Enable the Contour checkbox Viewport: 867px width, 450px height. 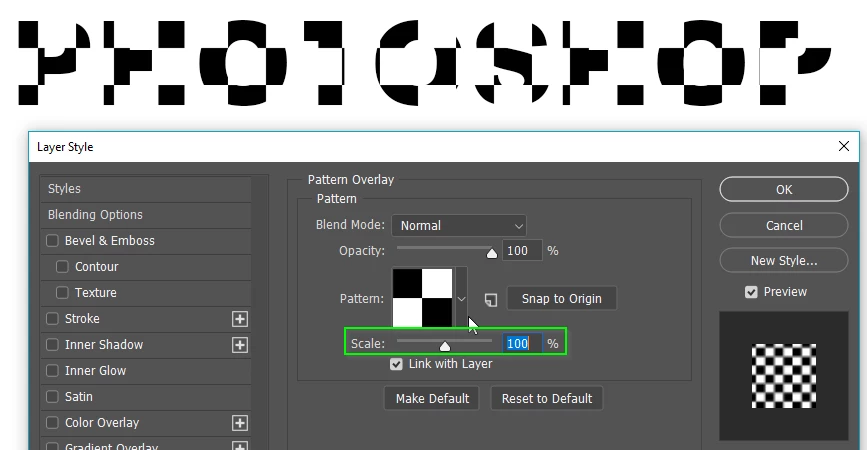pos(62,266)
